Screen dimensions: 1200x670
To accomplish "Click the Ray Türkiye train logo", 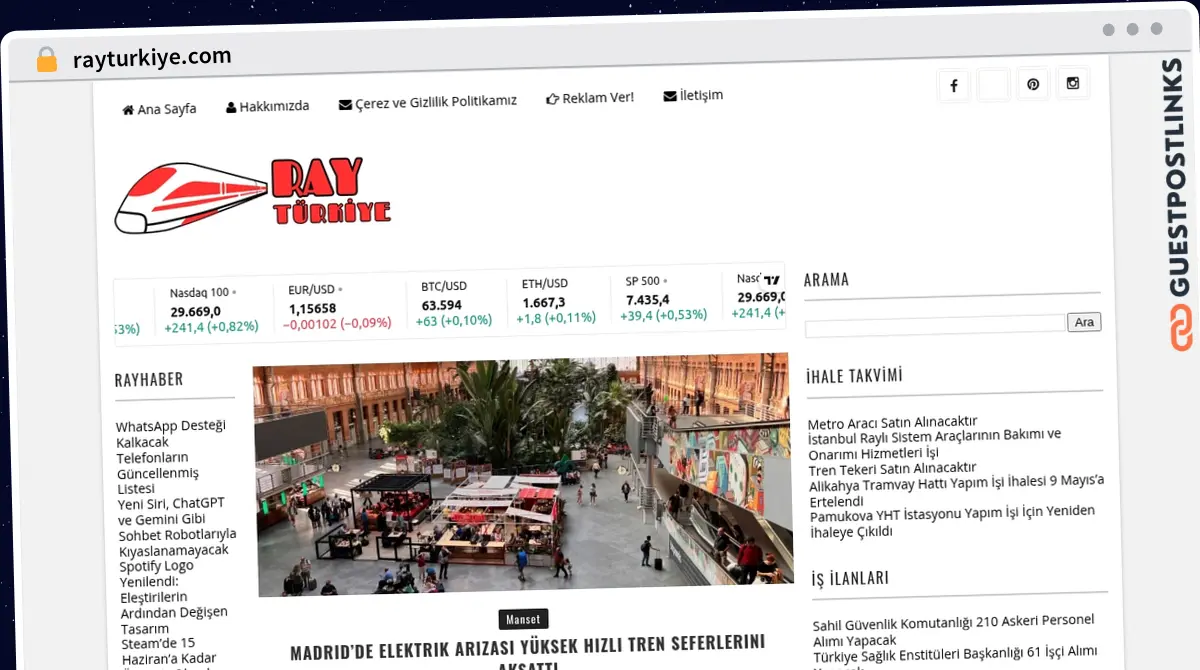I will [x=252, y=195].
